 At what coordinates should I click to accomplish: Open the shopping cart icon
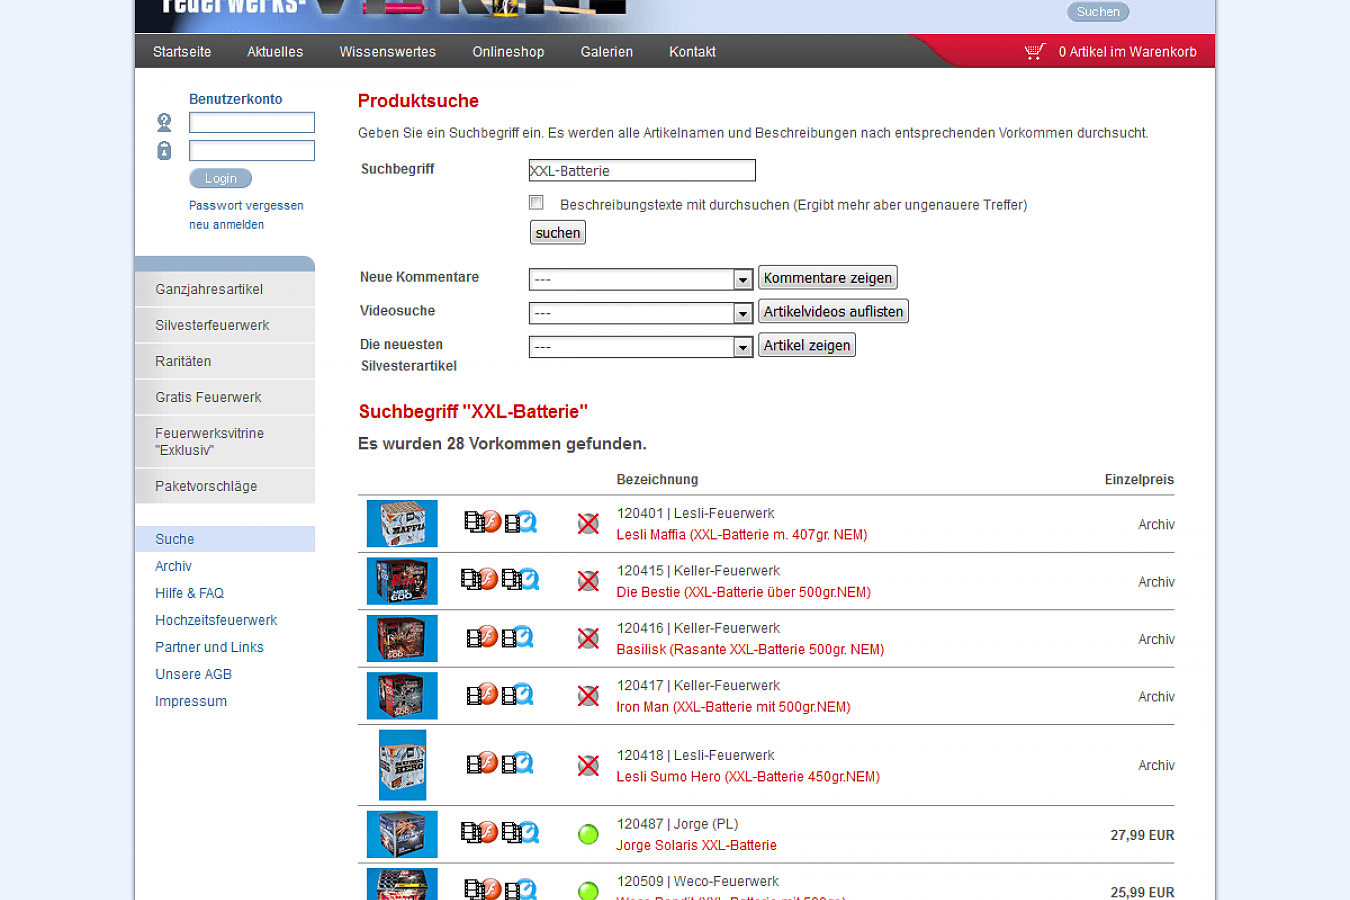click(x=1035, y=51)
